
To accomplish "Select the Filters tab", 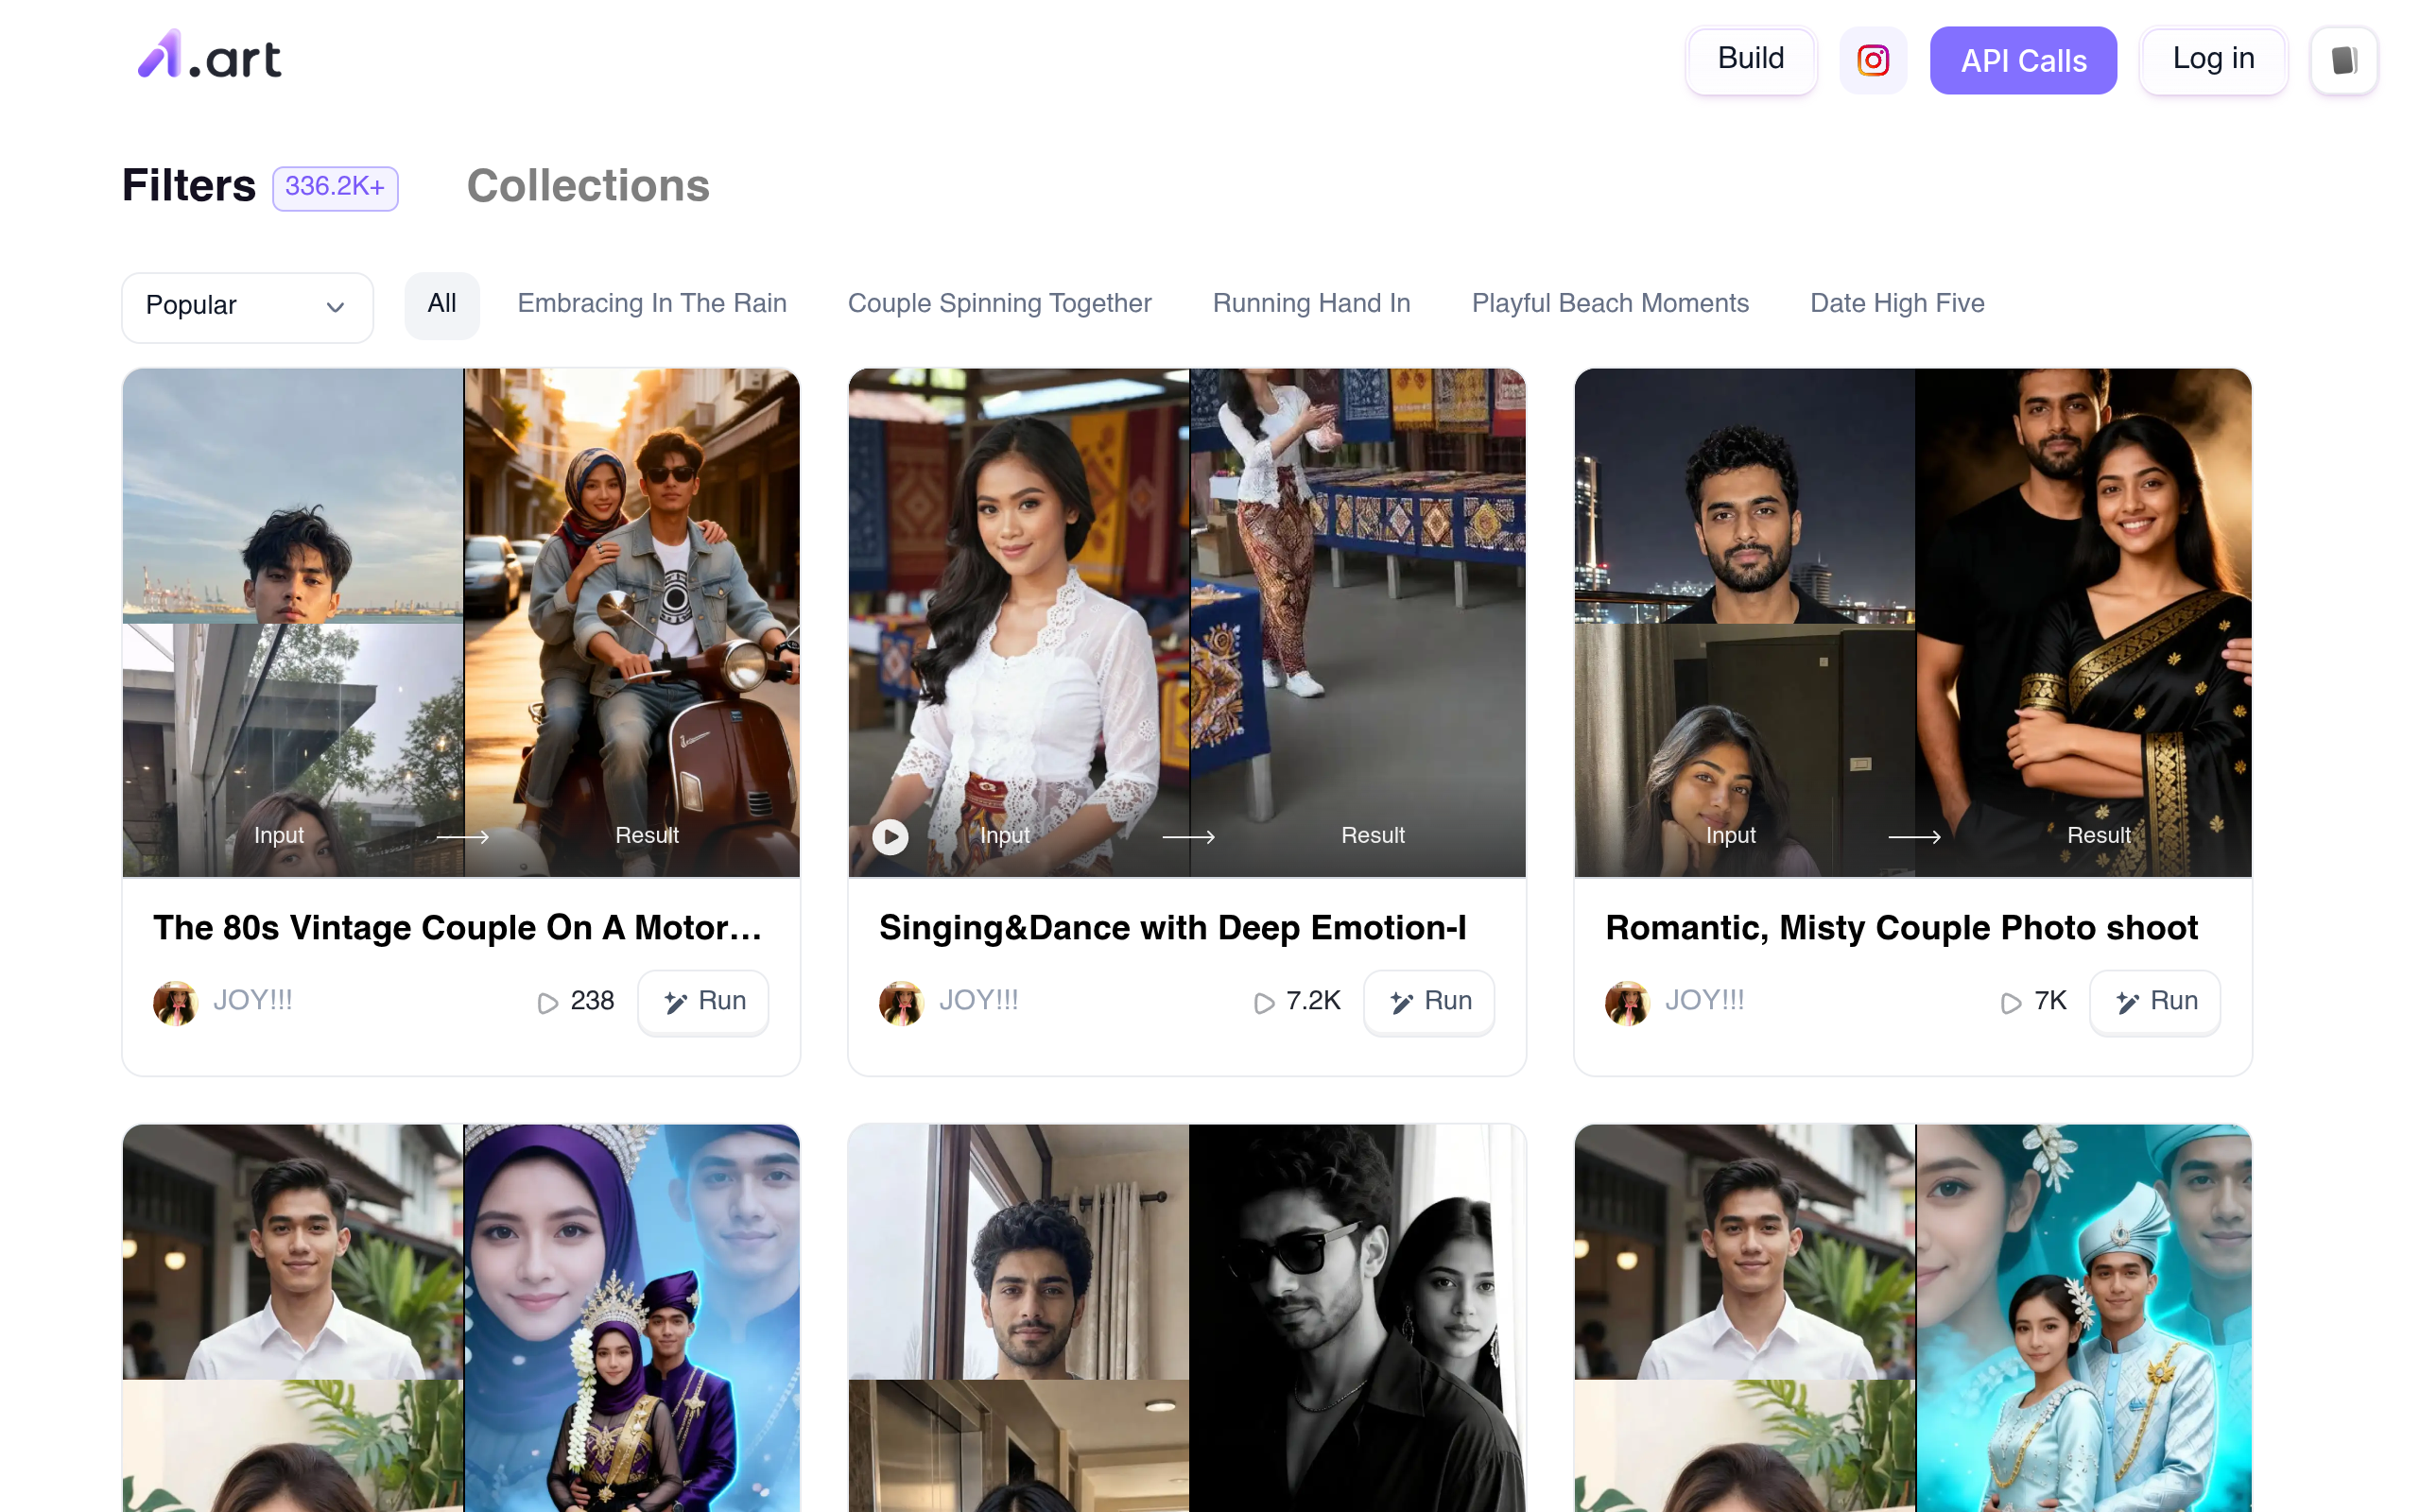I will 189,186.
